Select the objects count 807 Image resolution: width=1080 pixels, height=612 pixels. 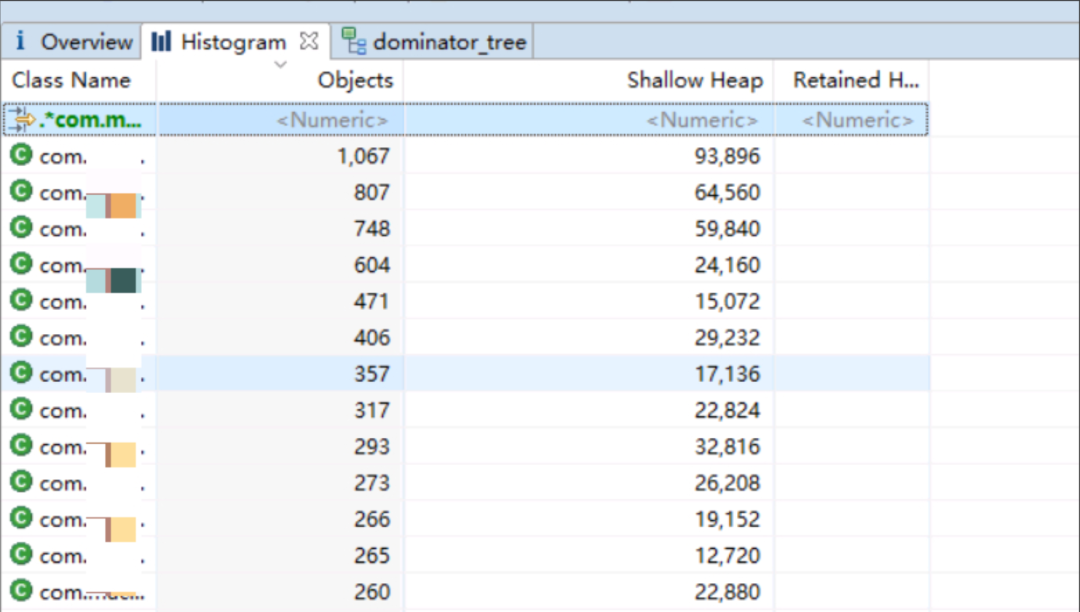pyautogui.click(x=372, y=192)
